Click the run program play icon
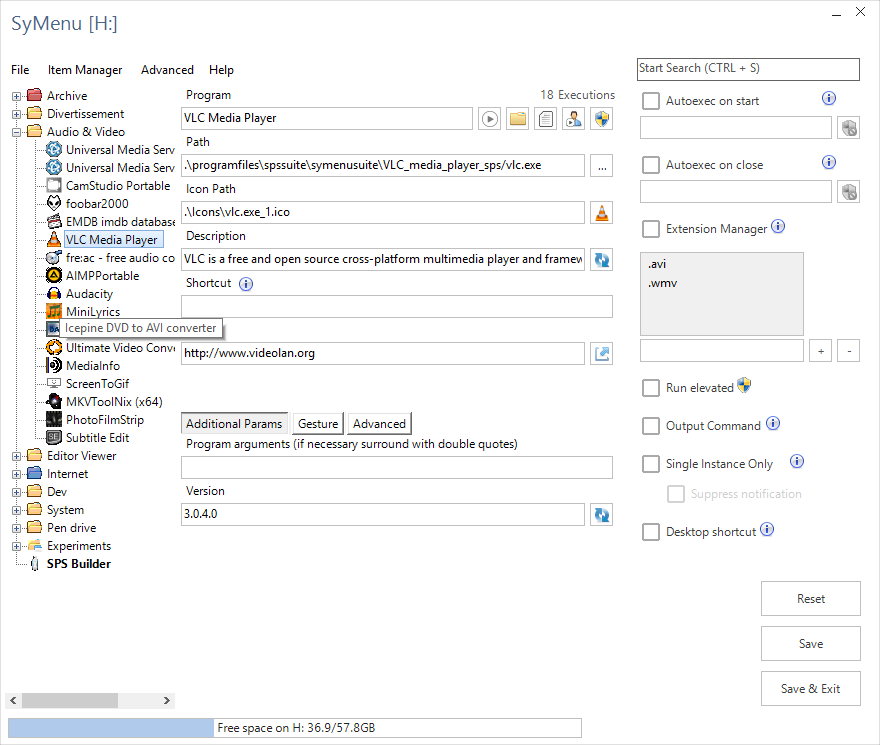Viewport: 880px width, 745px height. tap(489, 118)
